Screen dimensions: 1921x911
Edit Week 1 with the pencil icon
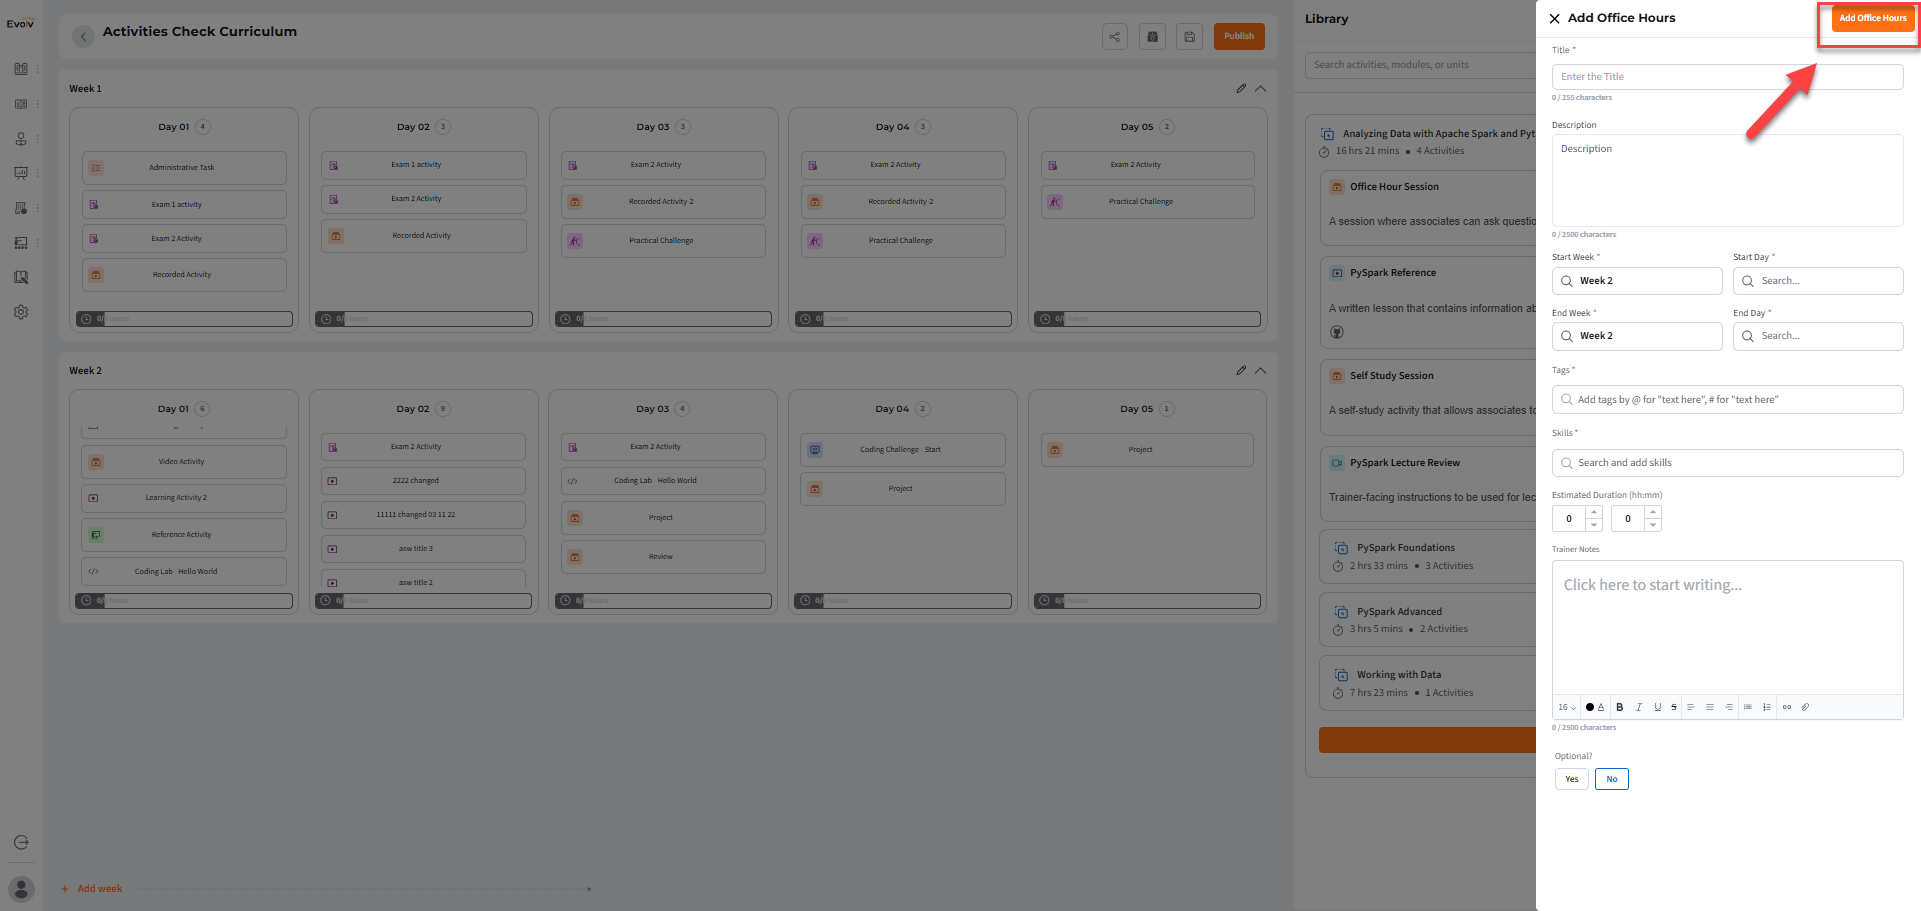point(1241,88)
